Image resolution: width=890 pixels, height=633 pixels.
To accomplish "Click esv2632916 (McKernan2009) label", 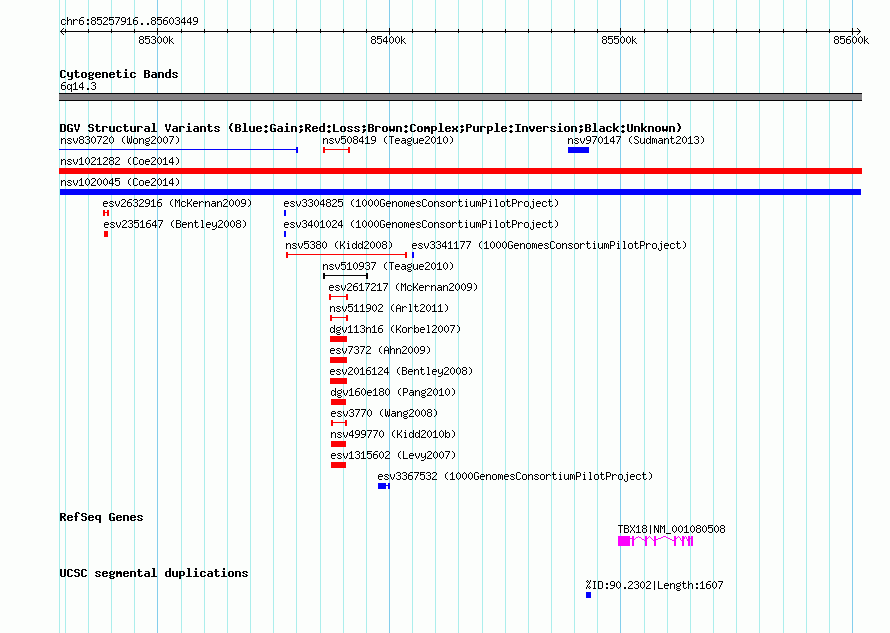I will pos(177,203).
